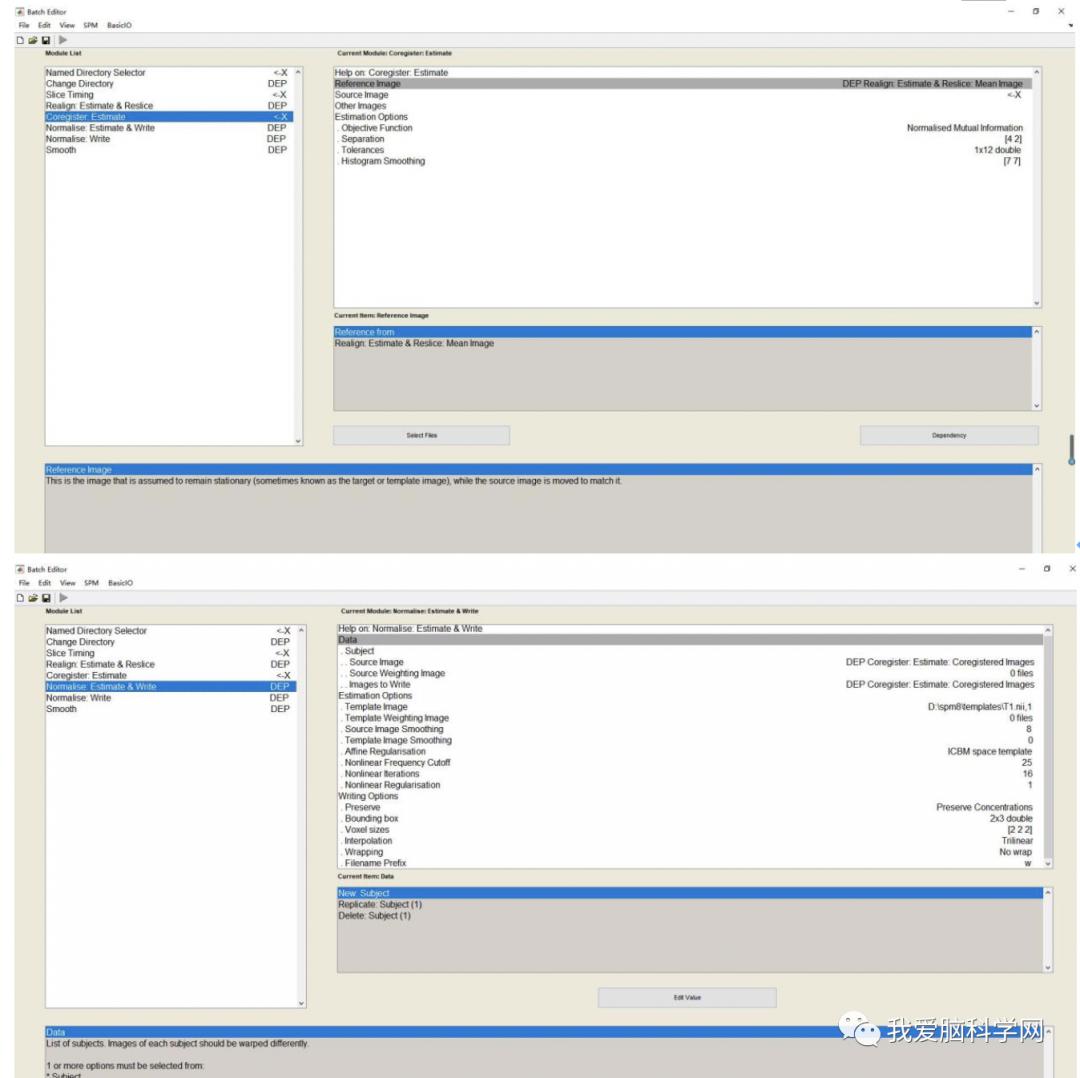Screen dimensions: 1080x1078
Task: Click bottom module parameters scrollbar down arrow
Action: pyautogui.click(x=1048, y=864)
